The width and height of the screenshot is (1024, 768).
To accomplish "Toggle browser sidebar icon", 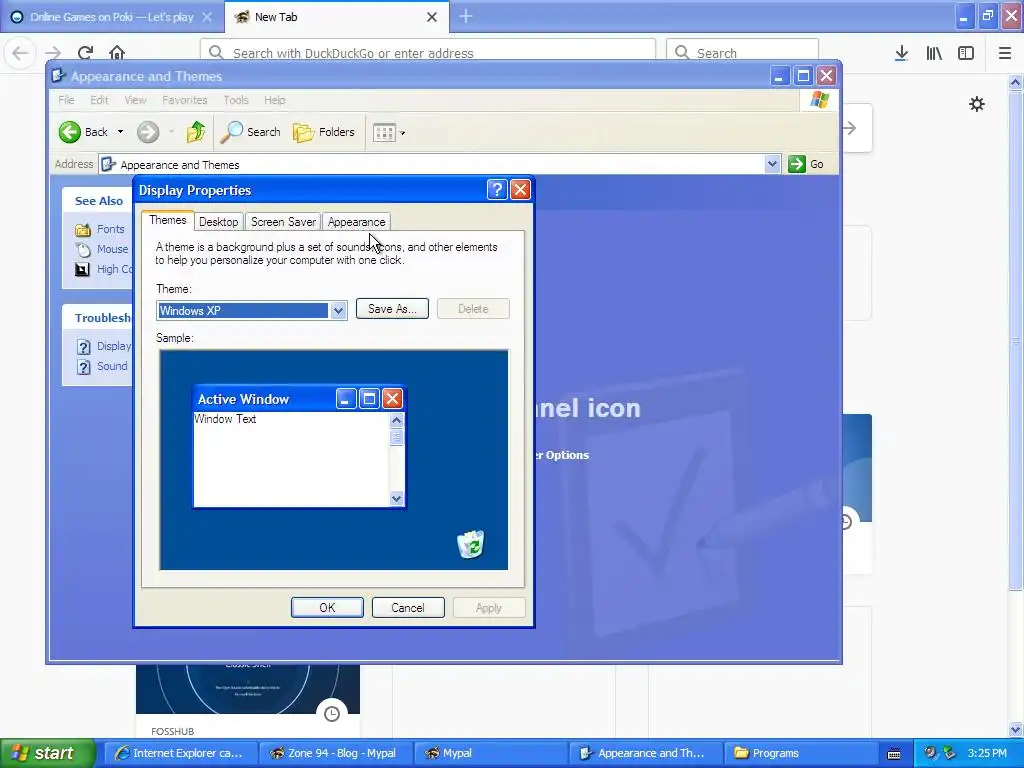I will point(966,53).
